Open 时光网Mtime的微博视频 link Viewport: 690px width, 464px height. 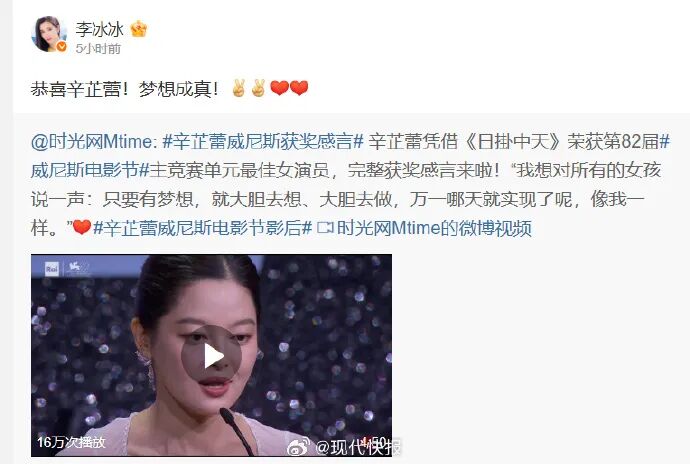(x=434, y=228)
